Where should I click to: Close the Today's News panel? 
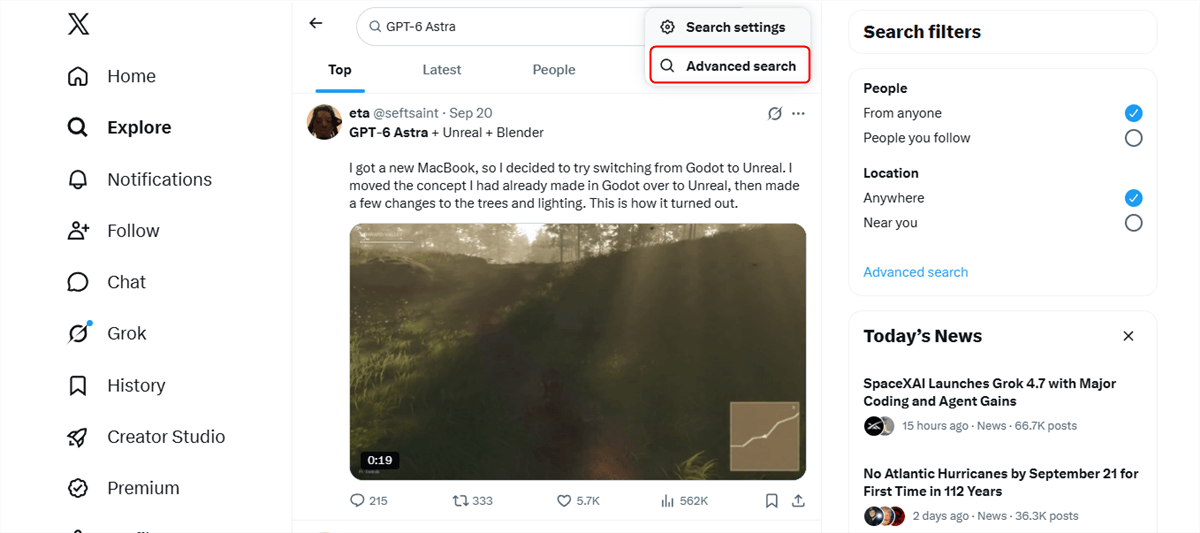coord(1128,336)
